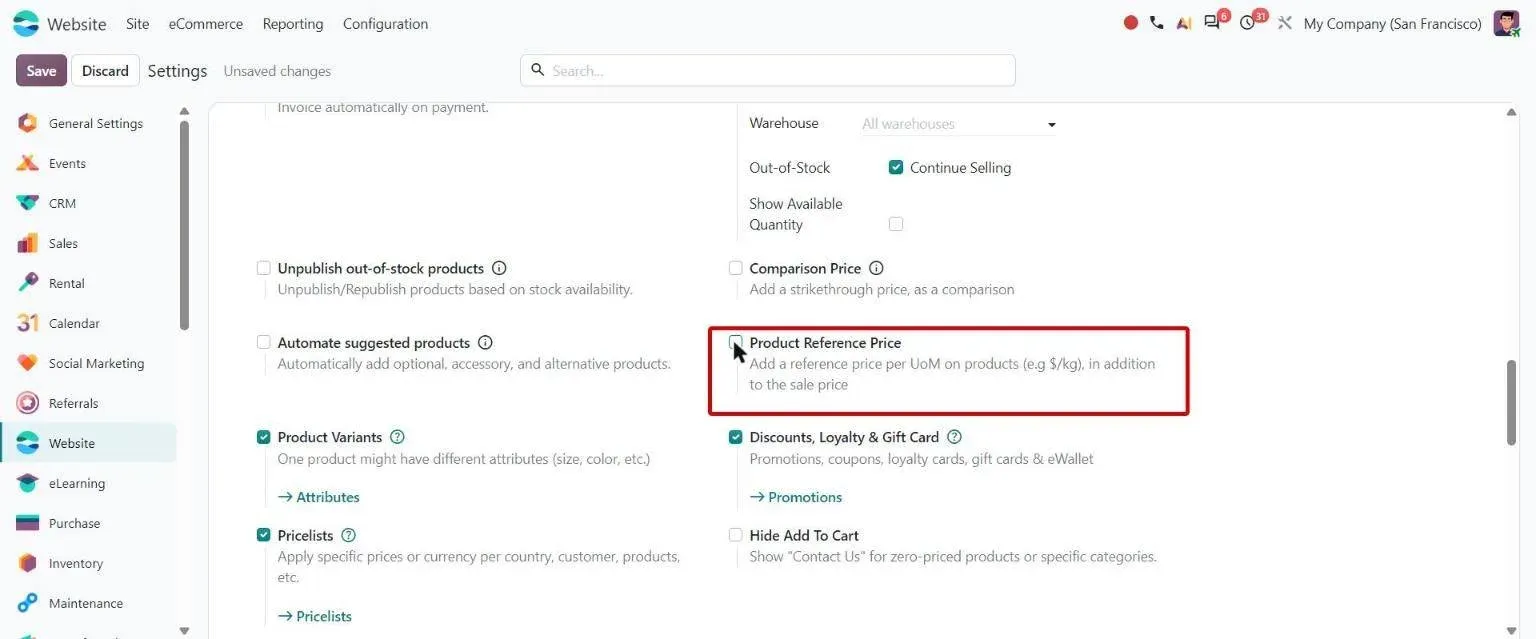Screen dimensions: 1536x639
Task: Click the settings search field
Action: pyautogui.click(x=768, y=70)
